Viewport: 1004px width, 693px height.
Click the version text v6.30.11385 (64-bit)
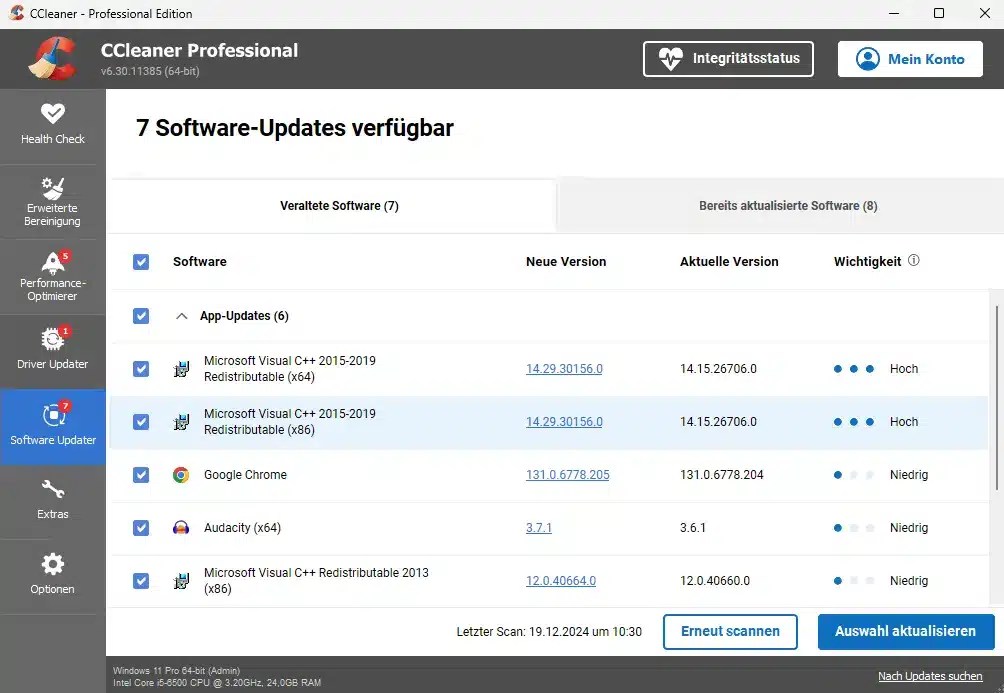coord(150,71)
